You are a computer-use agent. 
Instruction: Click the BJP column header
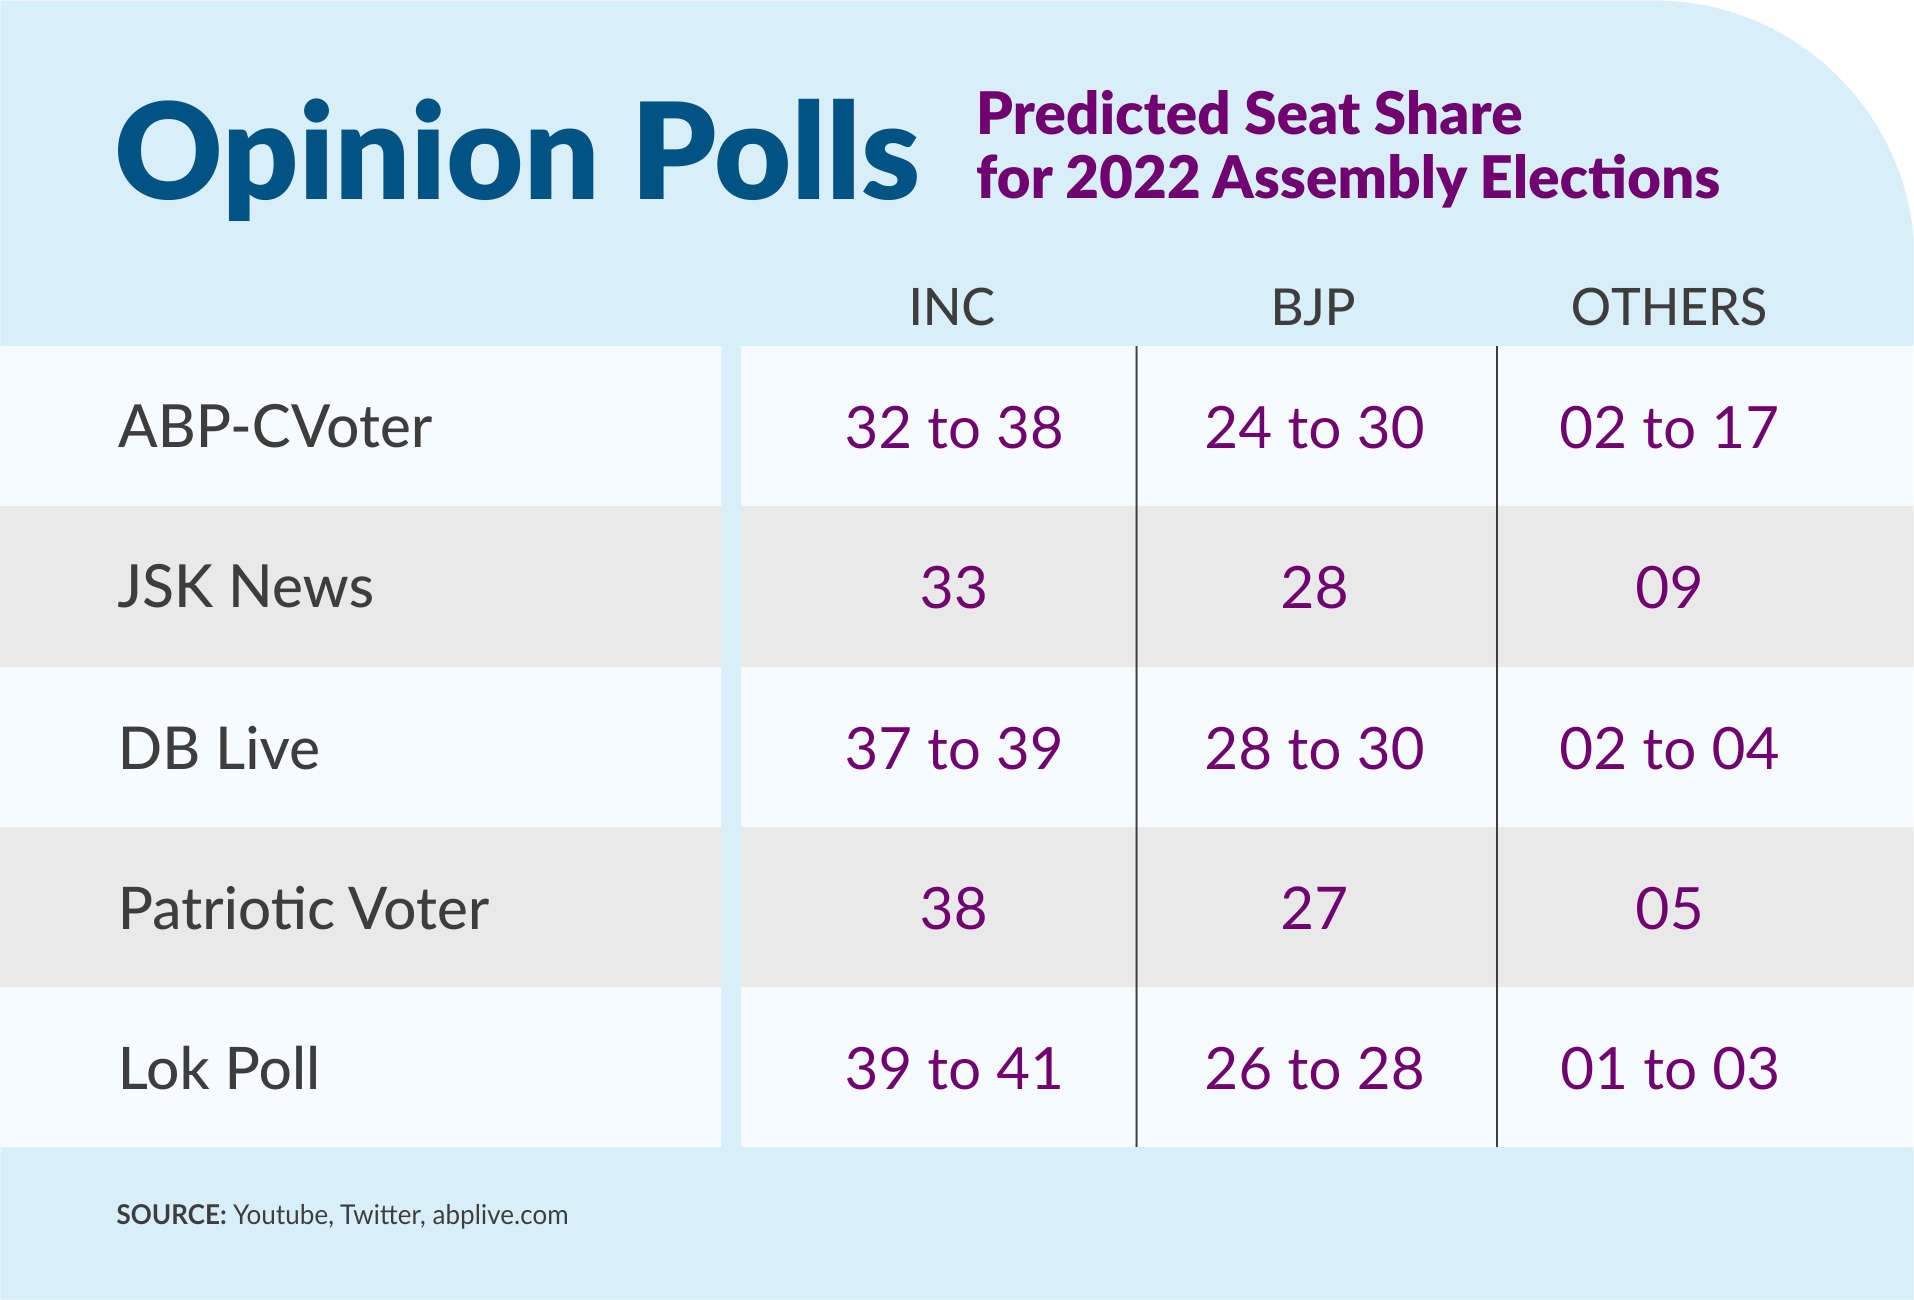coord(1313,307)
